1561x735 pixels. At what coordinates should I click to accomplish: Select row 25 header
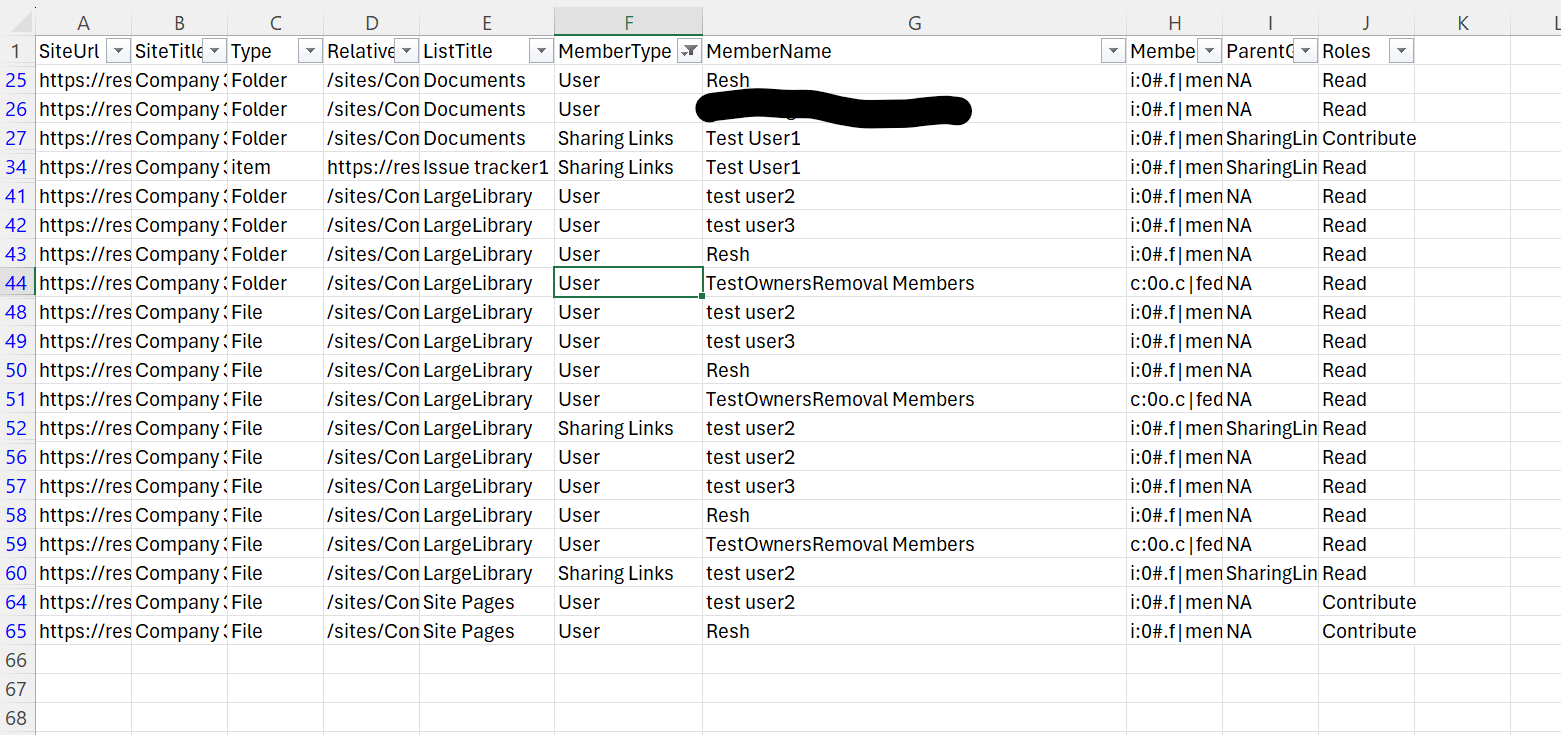[17, 80]
